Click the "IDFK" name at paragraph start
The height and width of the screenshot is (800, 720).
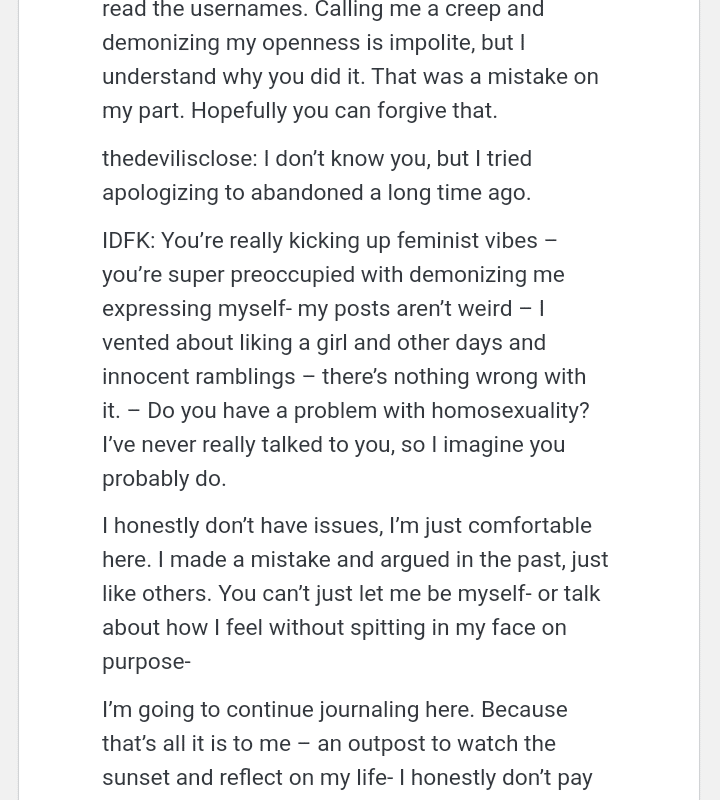click(126, 241)
